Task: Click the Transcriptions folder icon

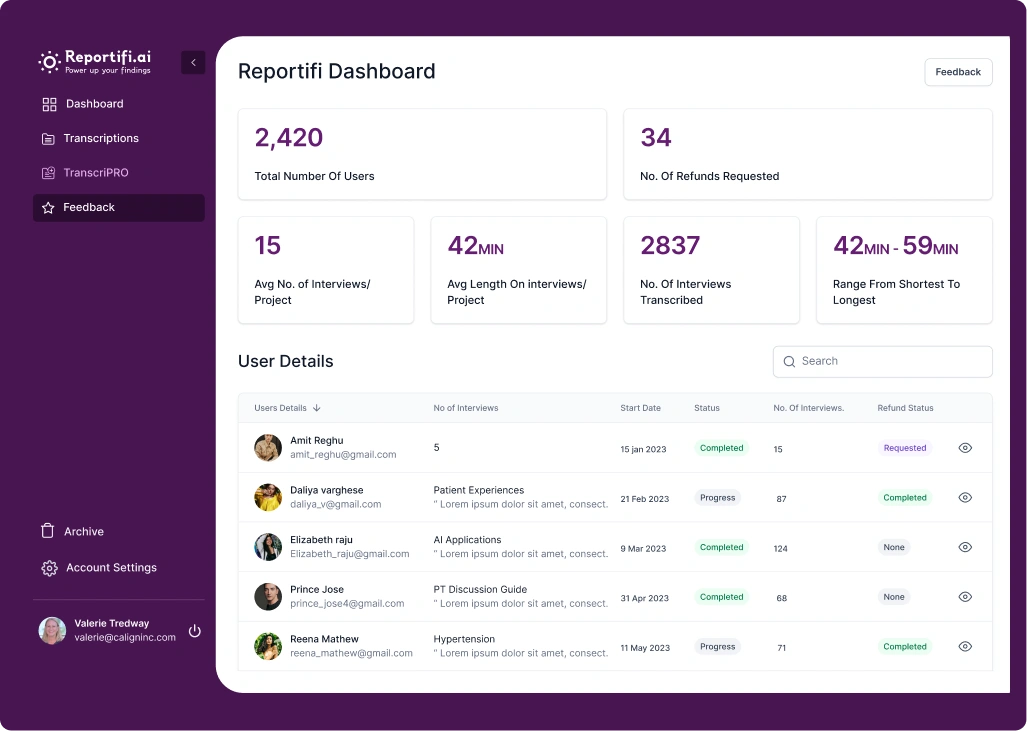Action: [x=48, y=139]
